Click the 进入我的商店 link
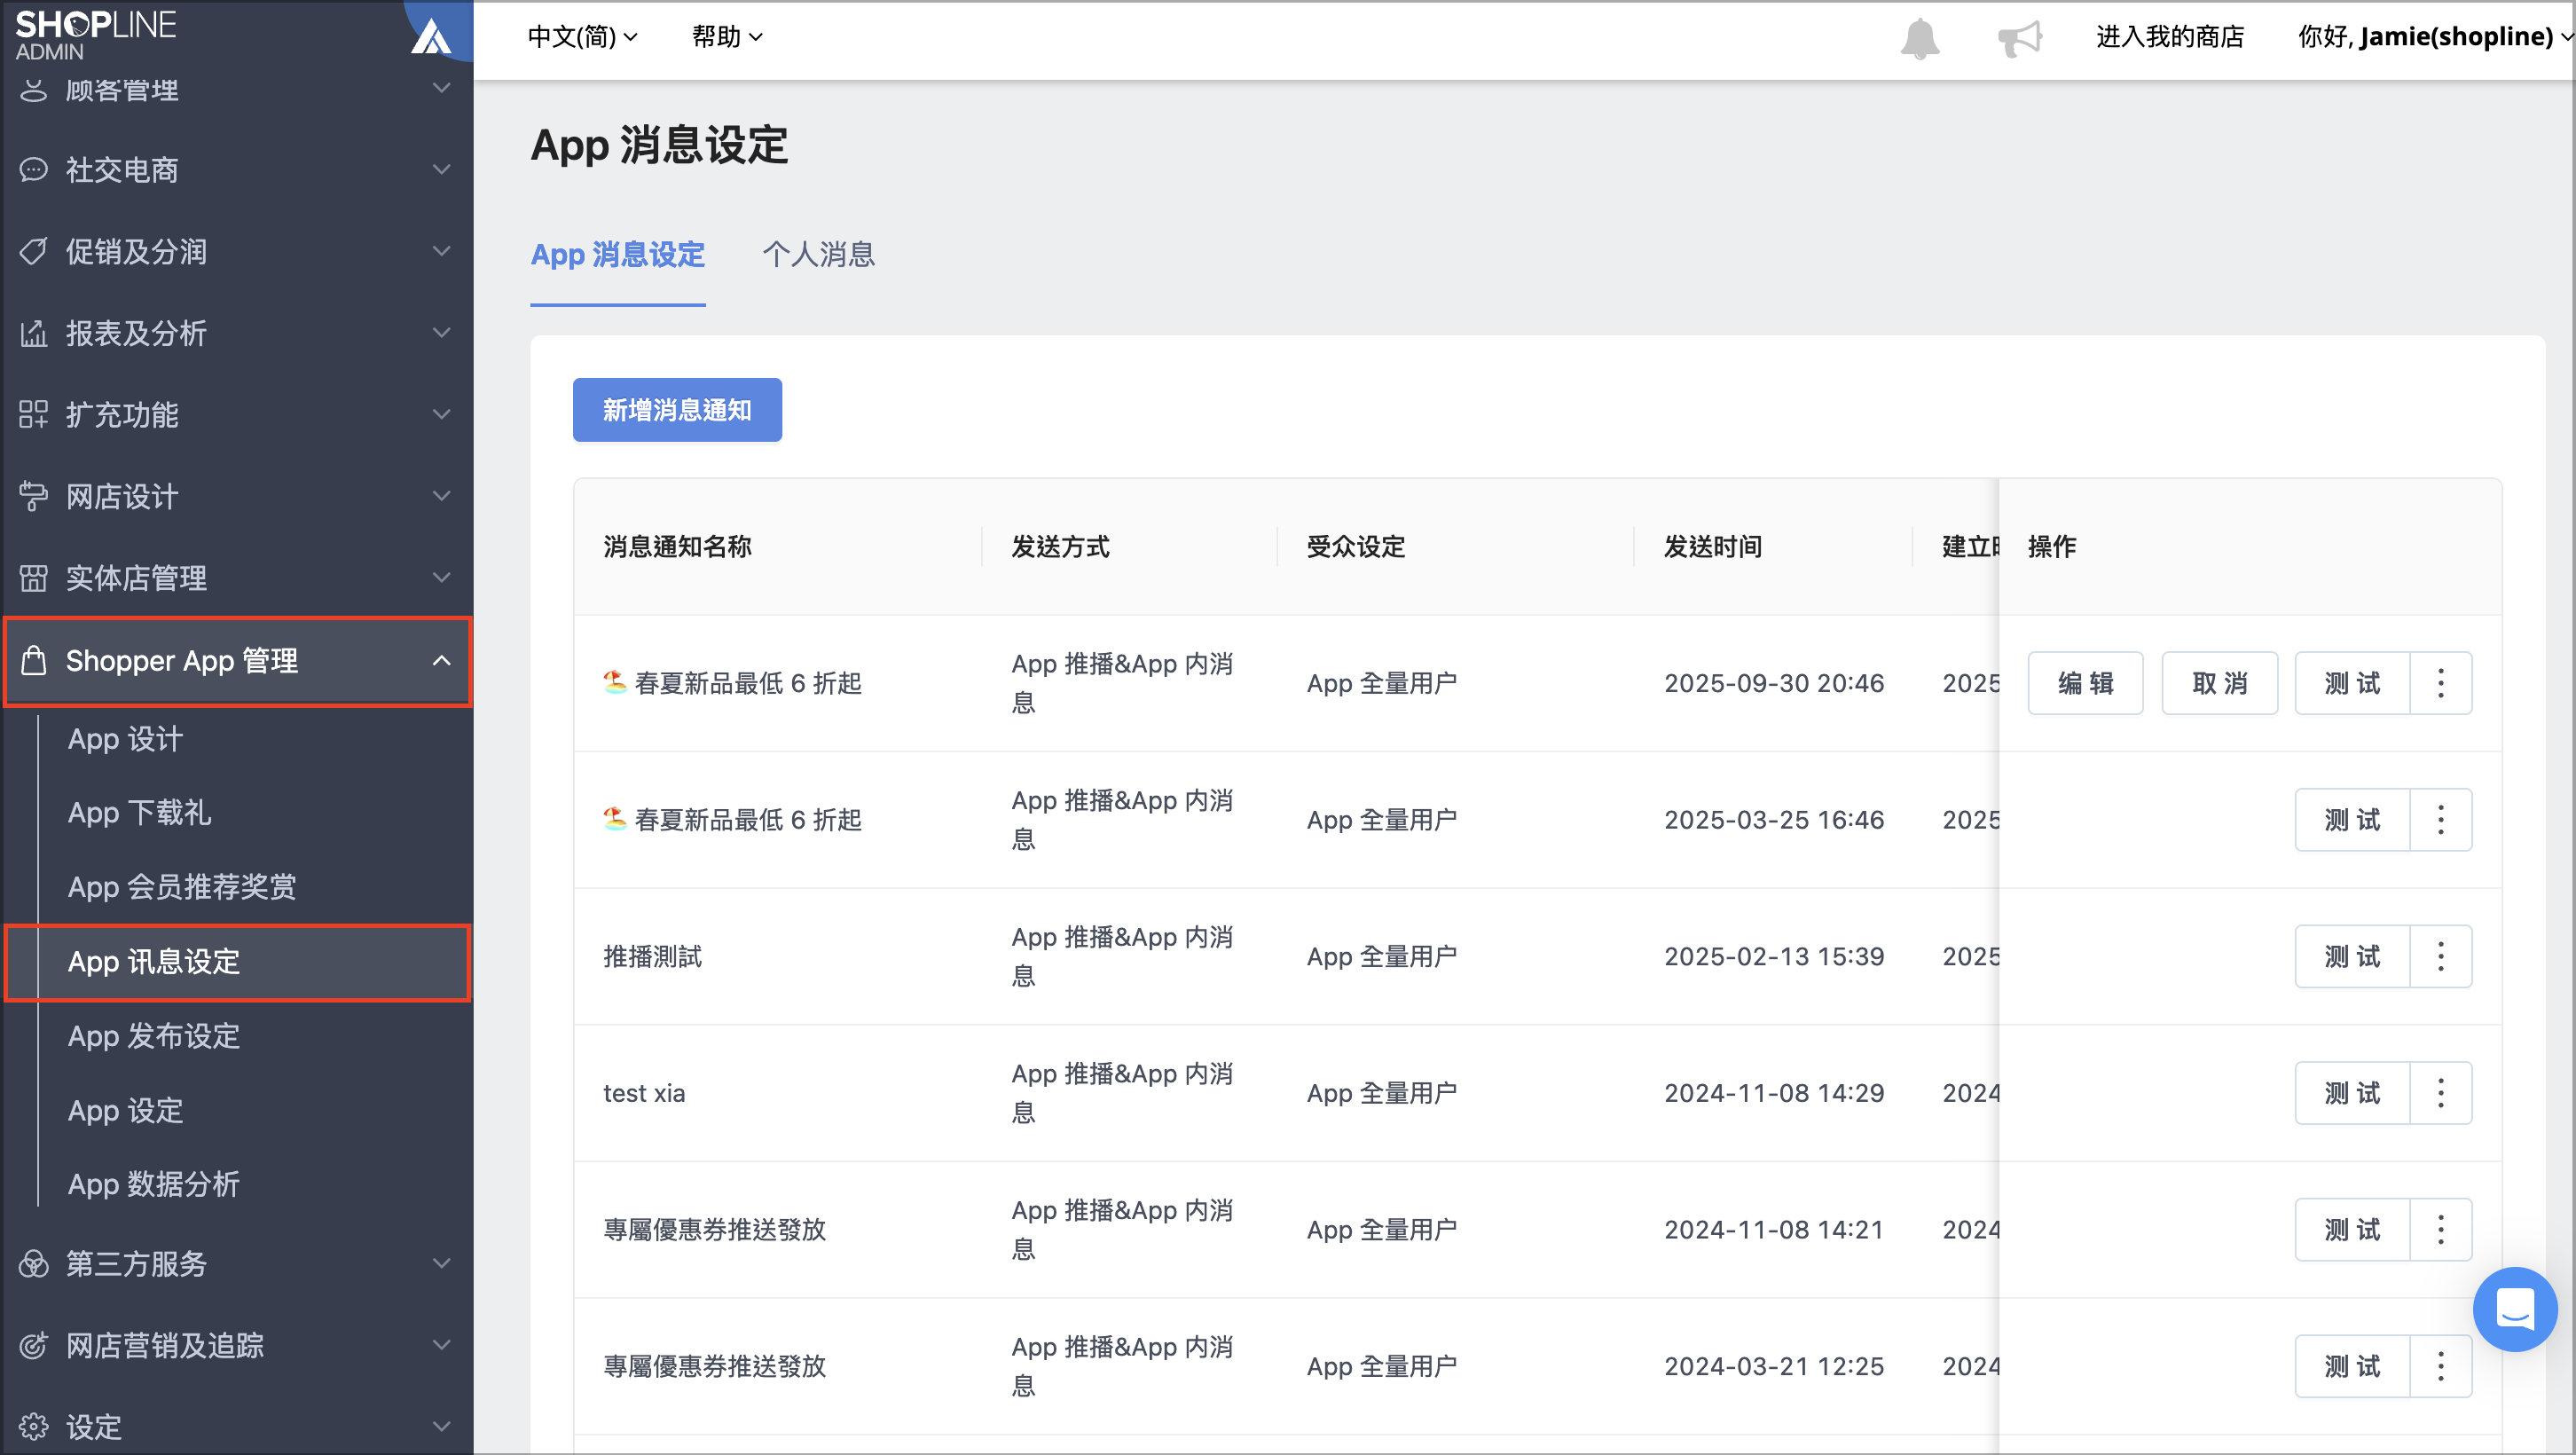This screenshot has height=1455, width=2576. coord(2169,37)
